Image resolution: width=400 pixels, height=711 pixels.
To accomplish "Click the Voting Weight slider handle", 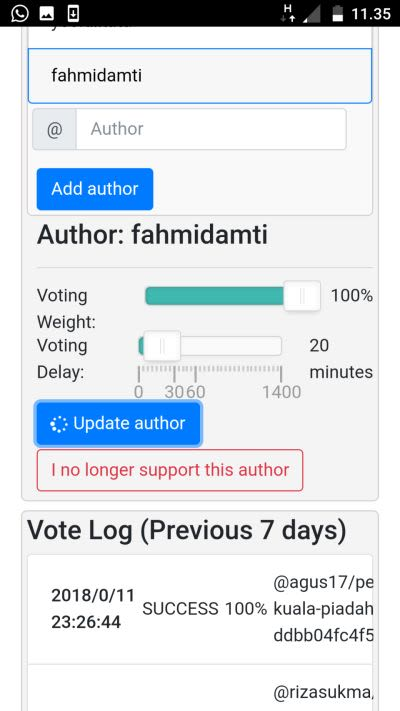I will click(302, 296).
